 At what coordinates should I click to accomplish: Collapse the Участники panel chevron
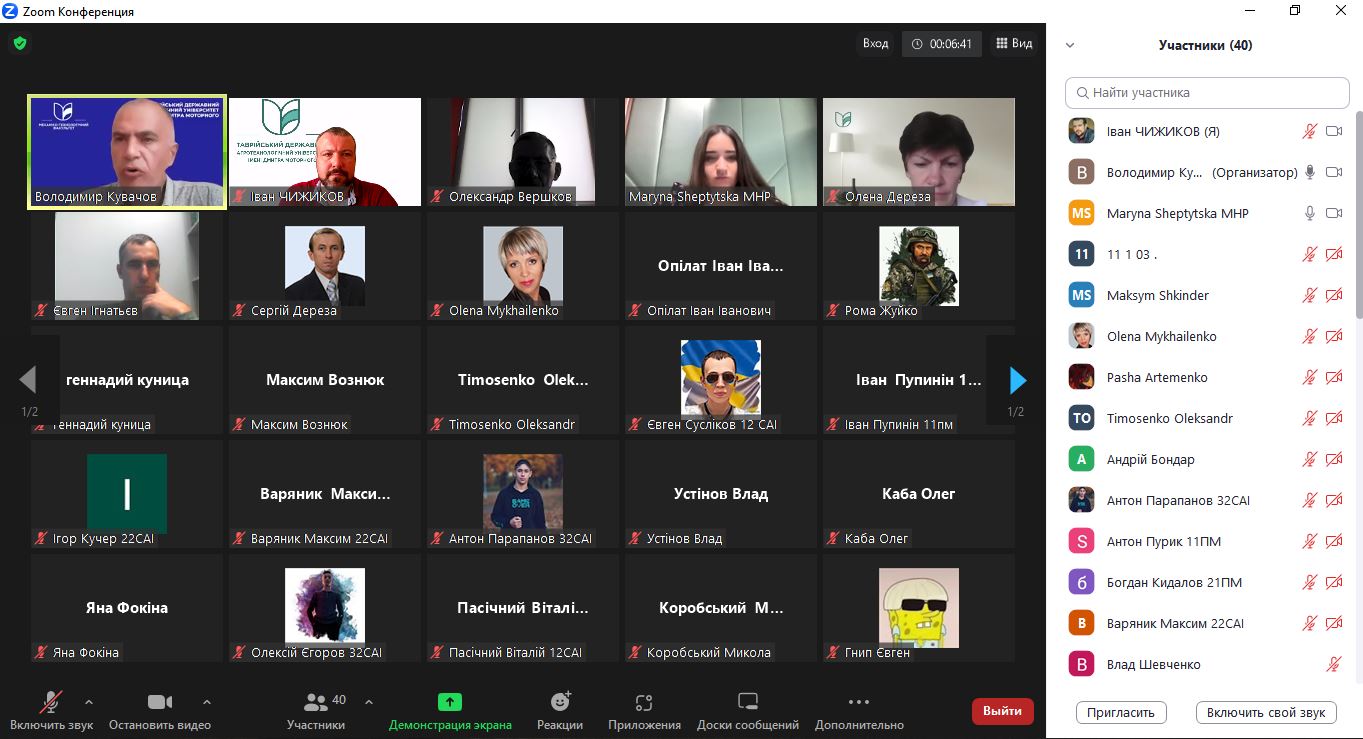click(1070, 45)
